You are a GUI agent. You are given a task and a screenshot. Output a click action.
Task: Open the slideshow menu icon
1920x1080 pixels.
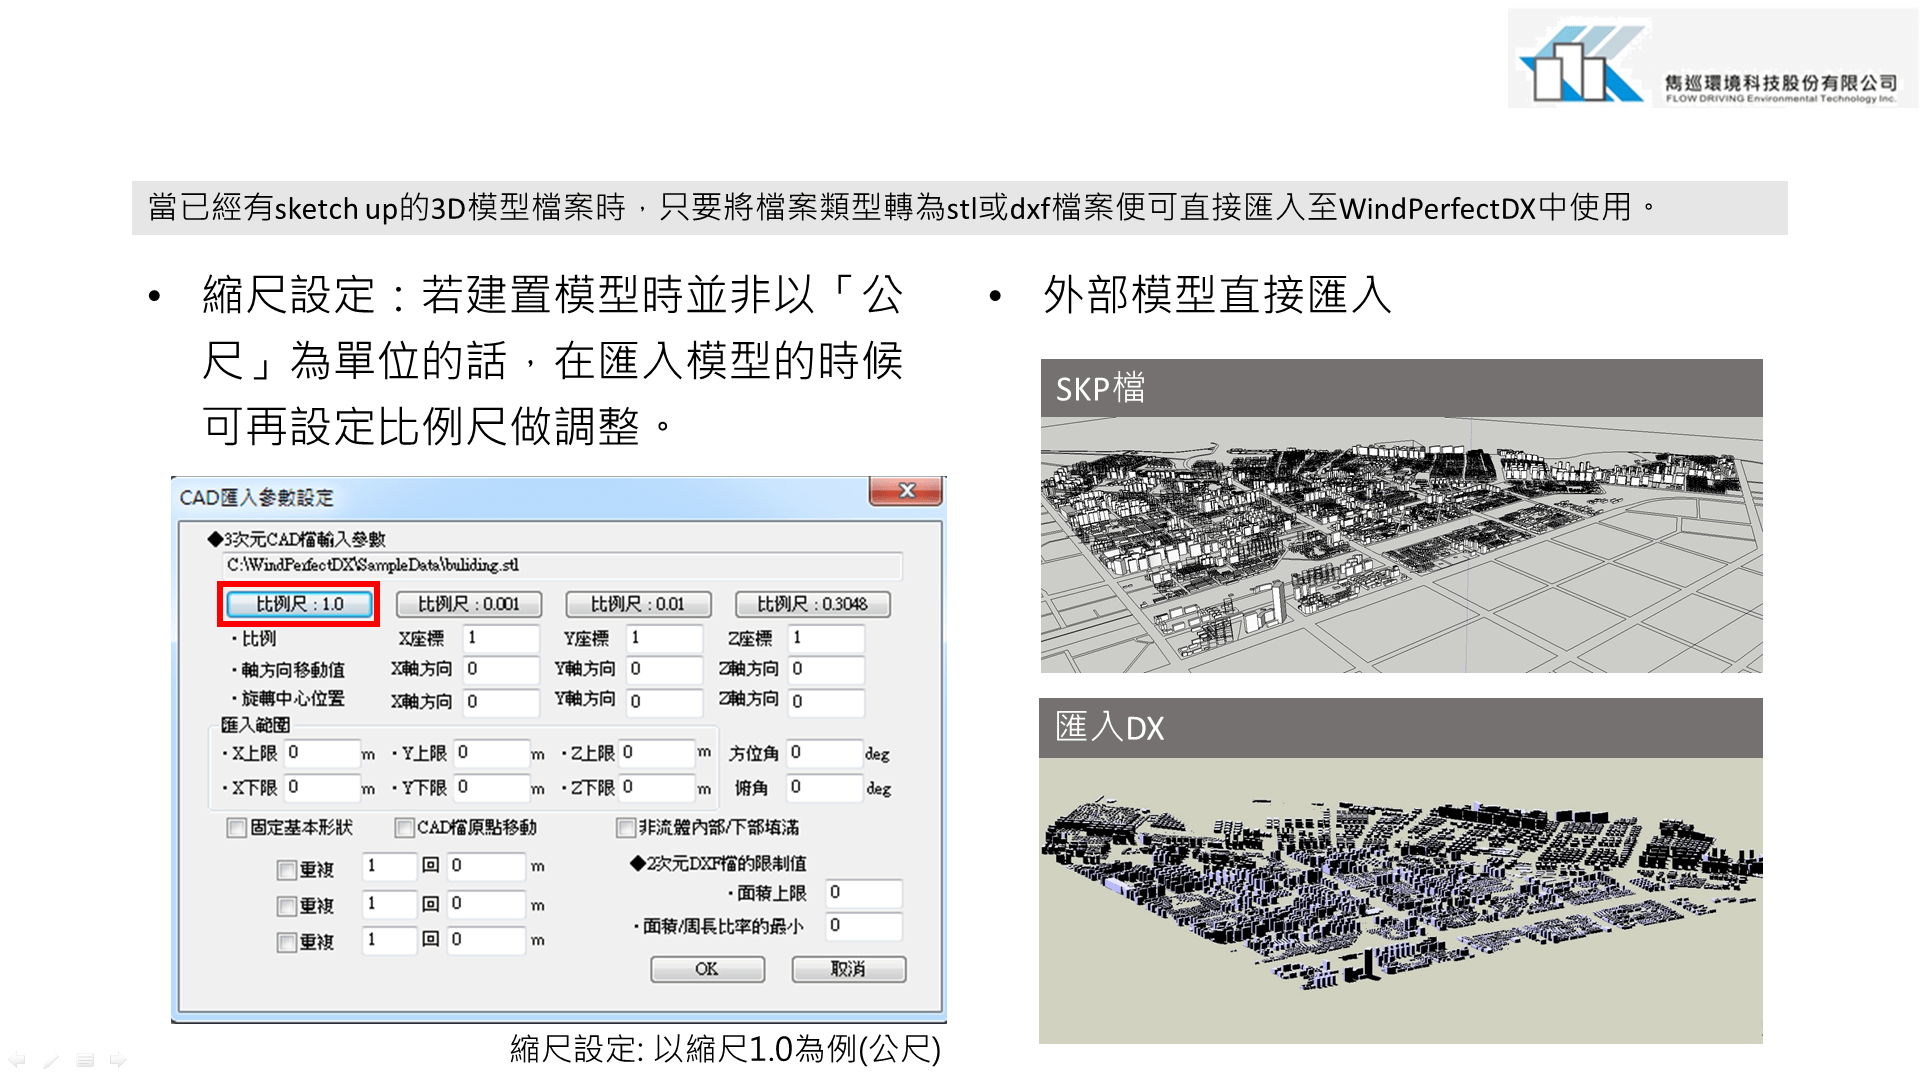[x=85, y=1059]
